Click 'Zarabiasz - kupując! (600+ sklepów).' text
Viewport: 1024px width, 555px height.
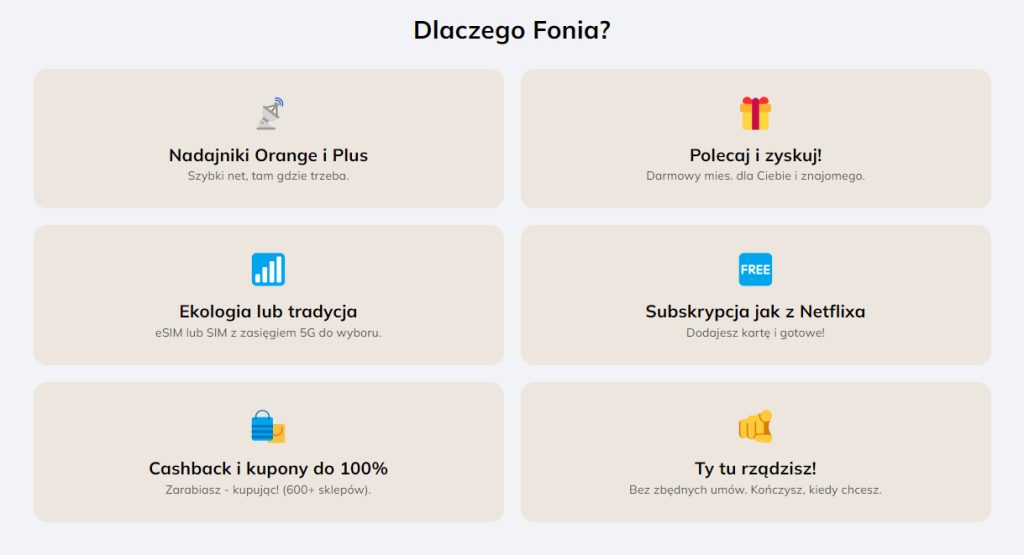coord(268,489)
